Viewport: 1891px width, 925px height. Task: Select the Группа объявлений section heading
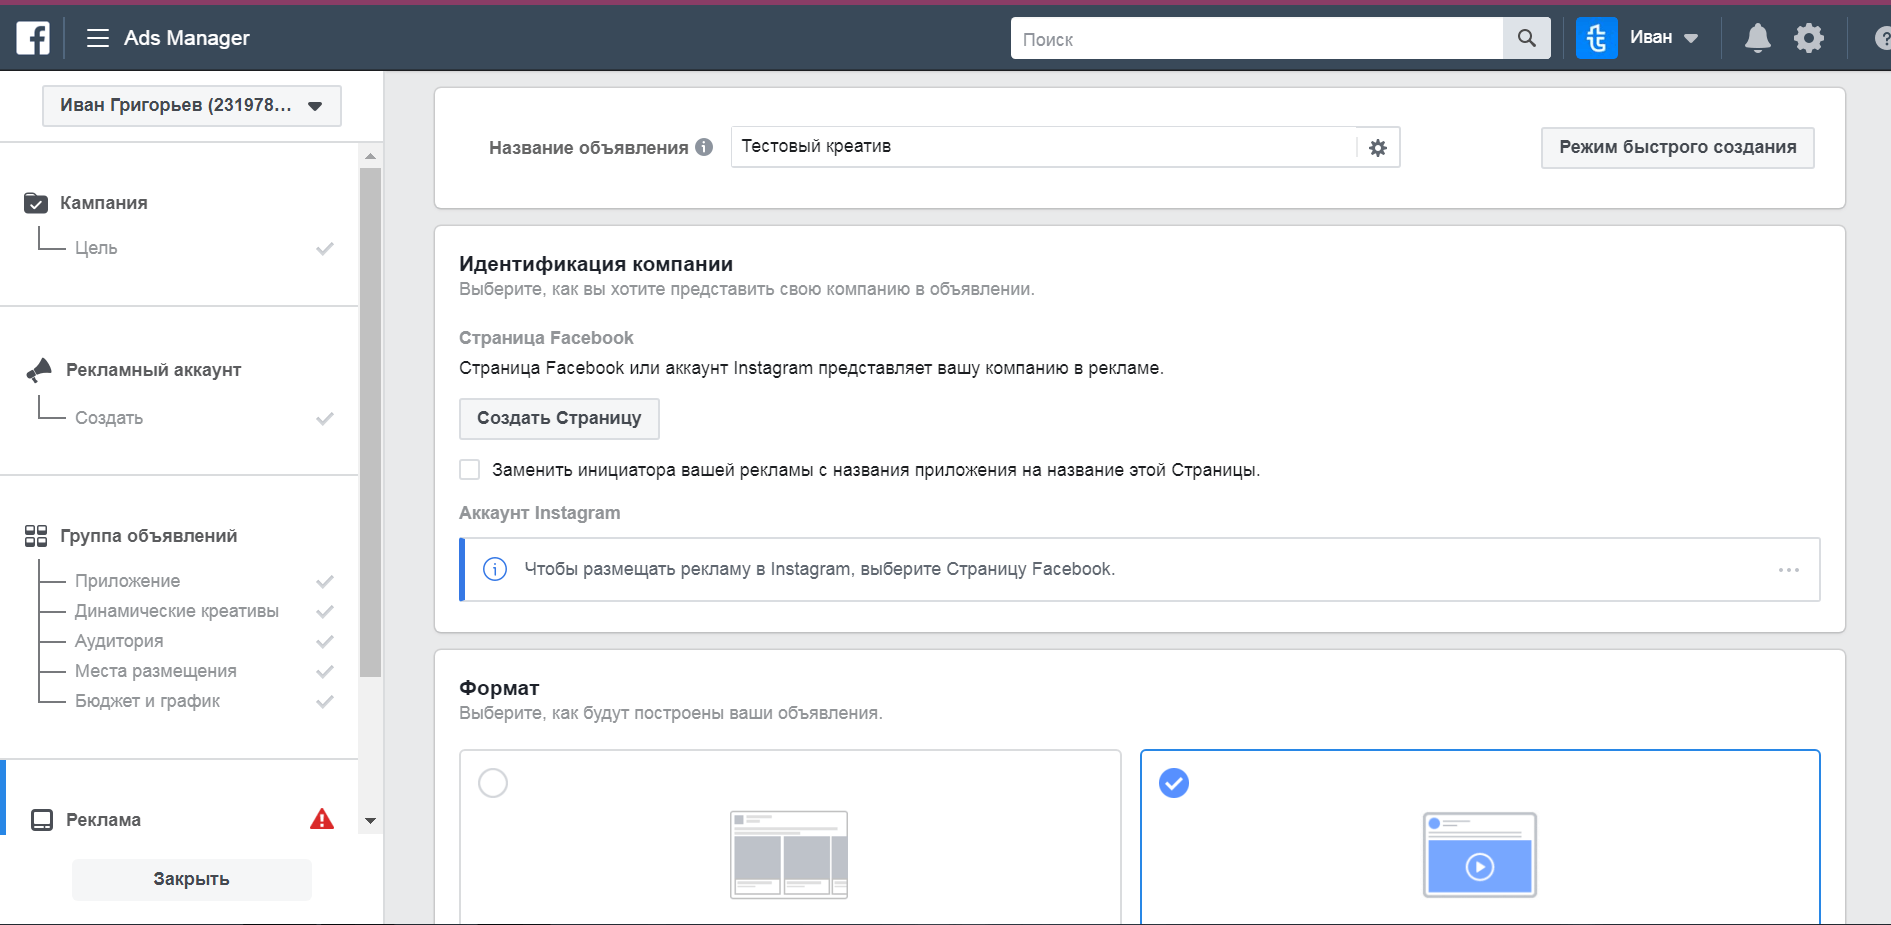pyautogui.click(x=149, y=536)
